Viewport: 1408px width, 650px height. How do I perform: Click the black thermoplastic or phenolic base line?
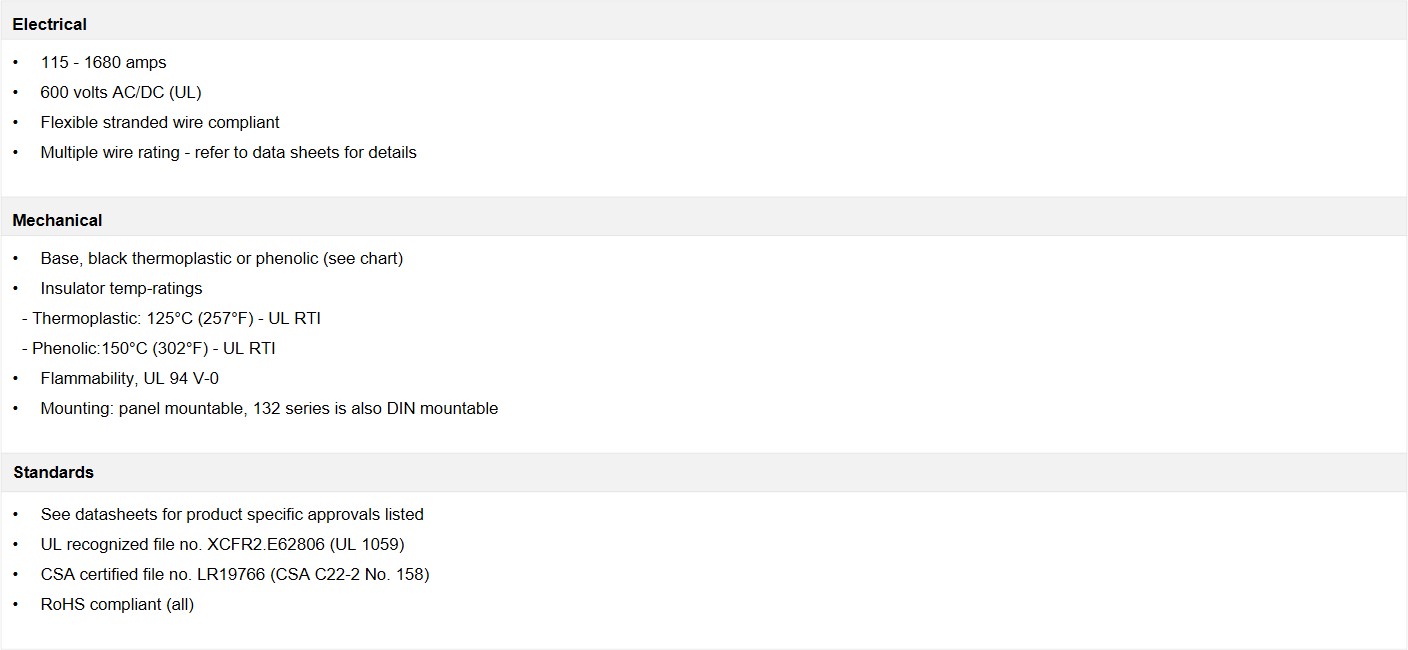[x=222, y=258]
